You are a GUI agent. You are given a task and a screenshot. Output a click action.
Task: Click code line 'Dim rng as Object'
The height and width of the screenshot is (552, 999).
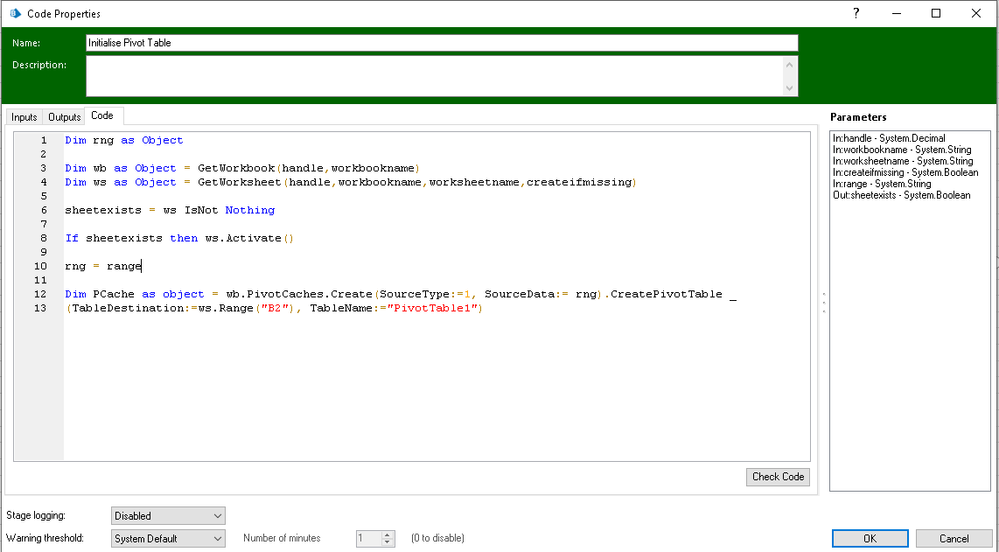tap(124, 140)
